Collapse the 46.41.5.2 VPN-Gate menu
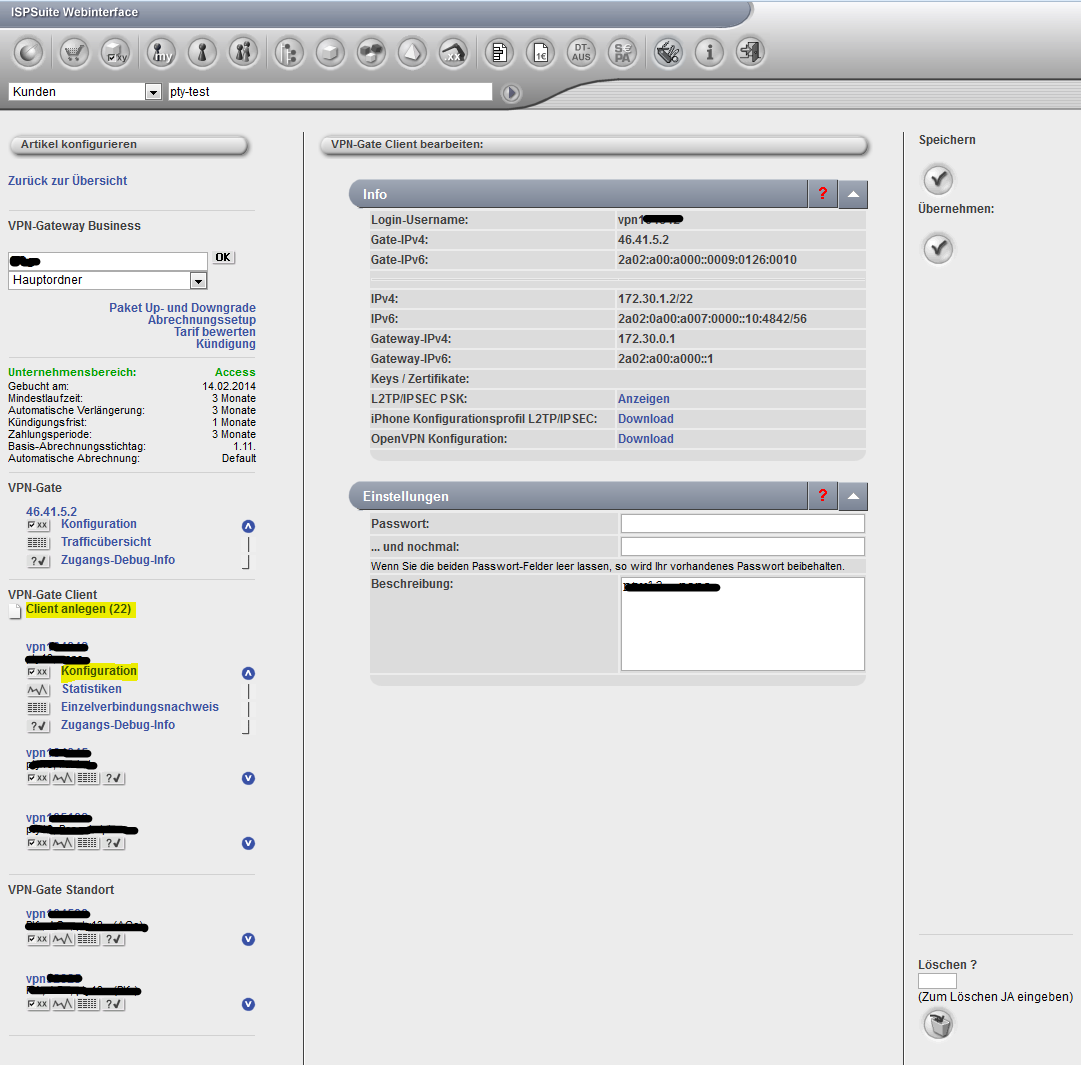 pyautogui.click(x=248, y=526)
